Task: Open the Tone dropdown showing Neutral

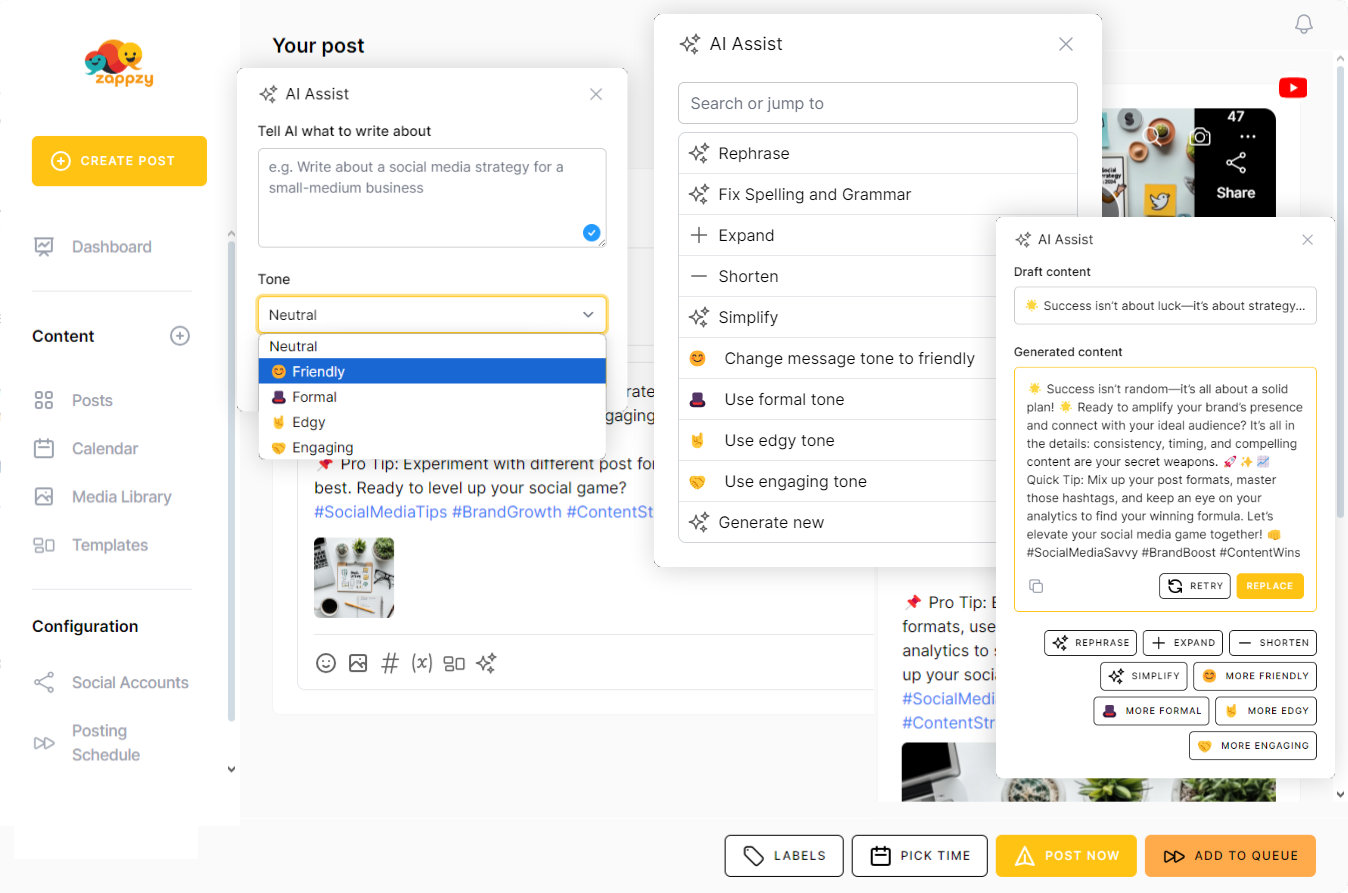Action: click(x=432, y=315)
